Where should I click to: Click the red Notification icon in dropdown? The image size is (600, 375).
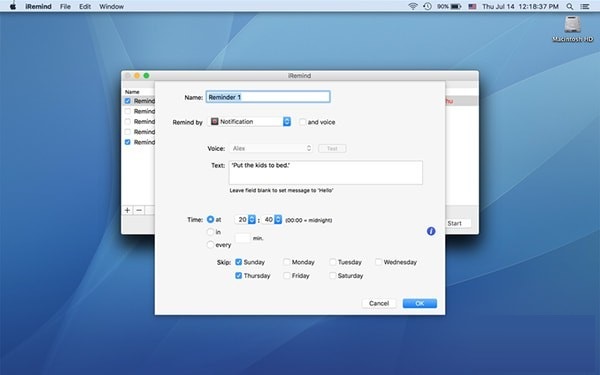(215, 121)
